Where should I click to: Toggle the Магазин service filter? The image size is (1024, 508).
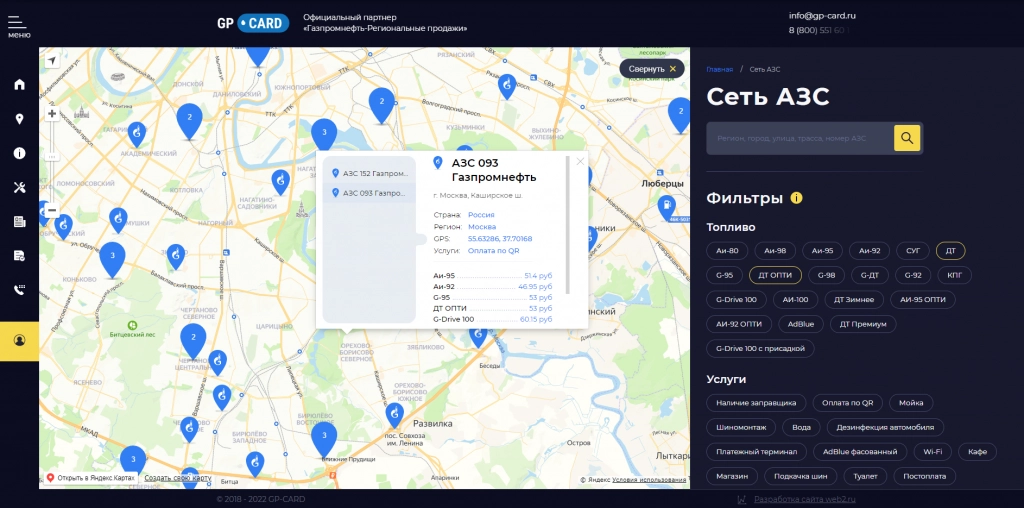(x=732, y=476)
